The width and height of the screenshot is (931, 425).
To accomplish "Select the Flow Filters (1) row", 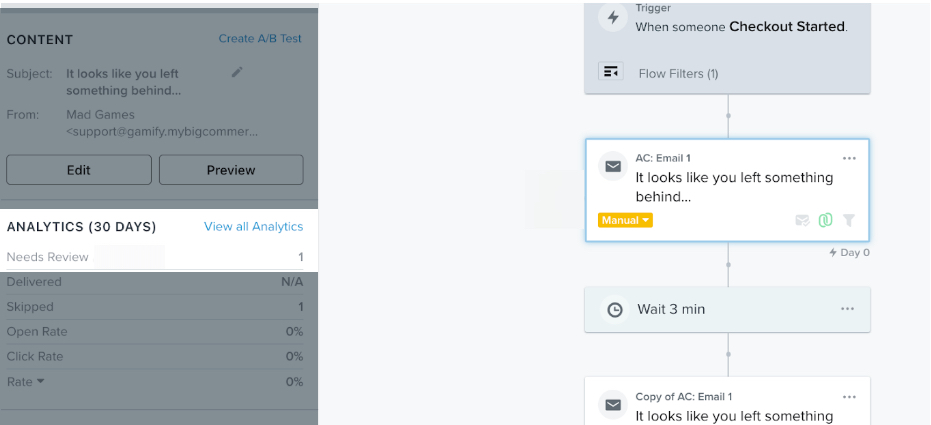I will tap(678, 73).
